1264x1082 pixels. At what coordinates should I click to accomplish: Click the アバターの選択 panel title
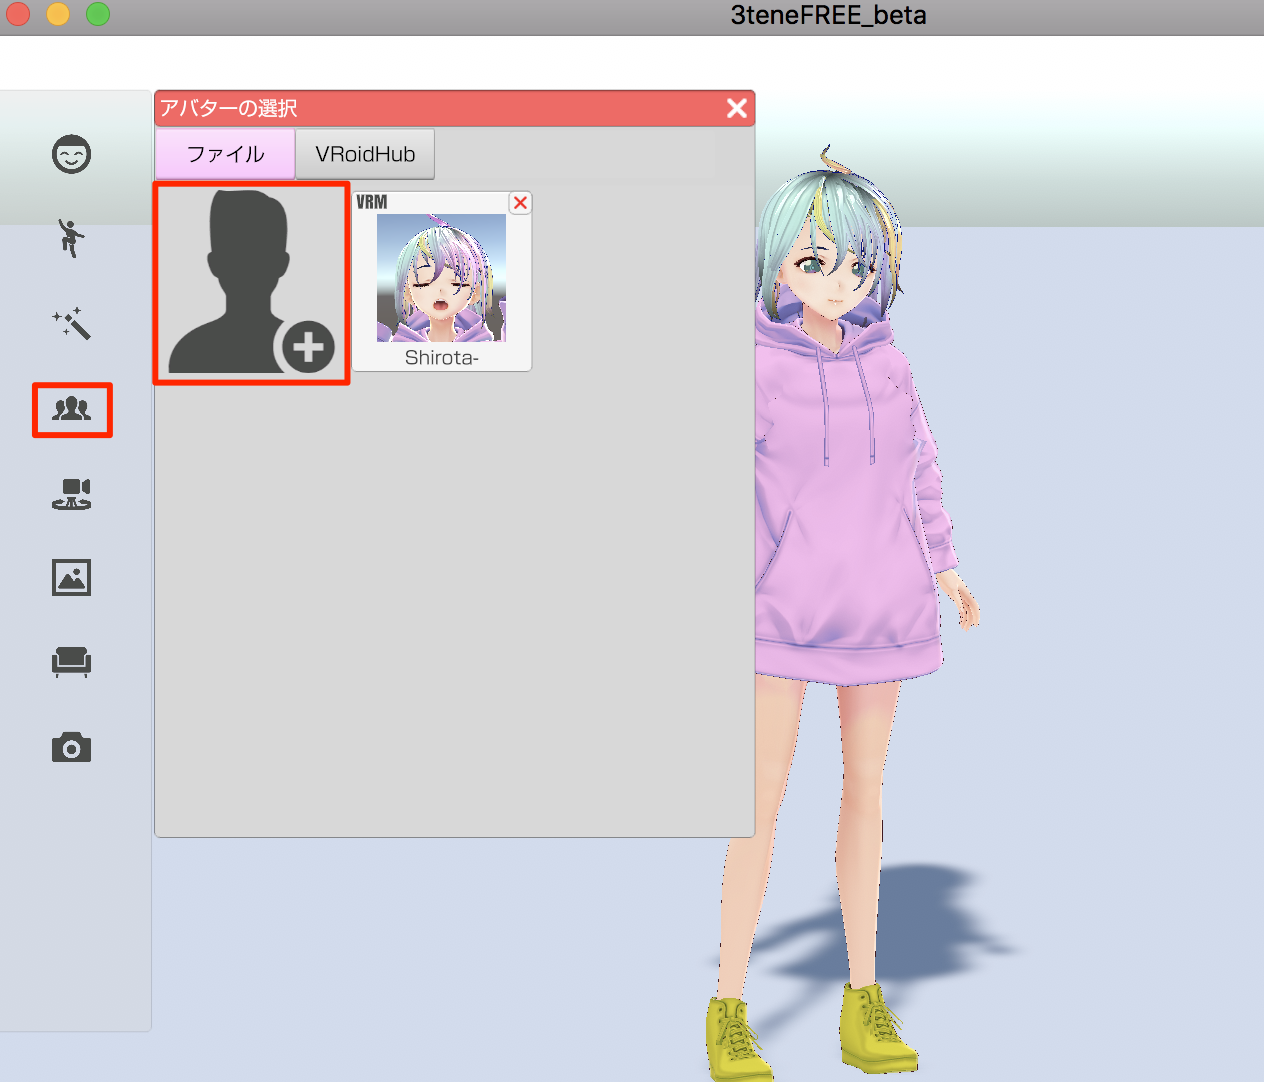pos(228,108)
